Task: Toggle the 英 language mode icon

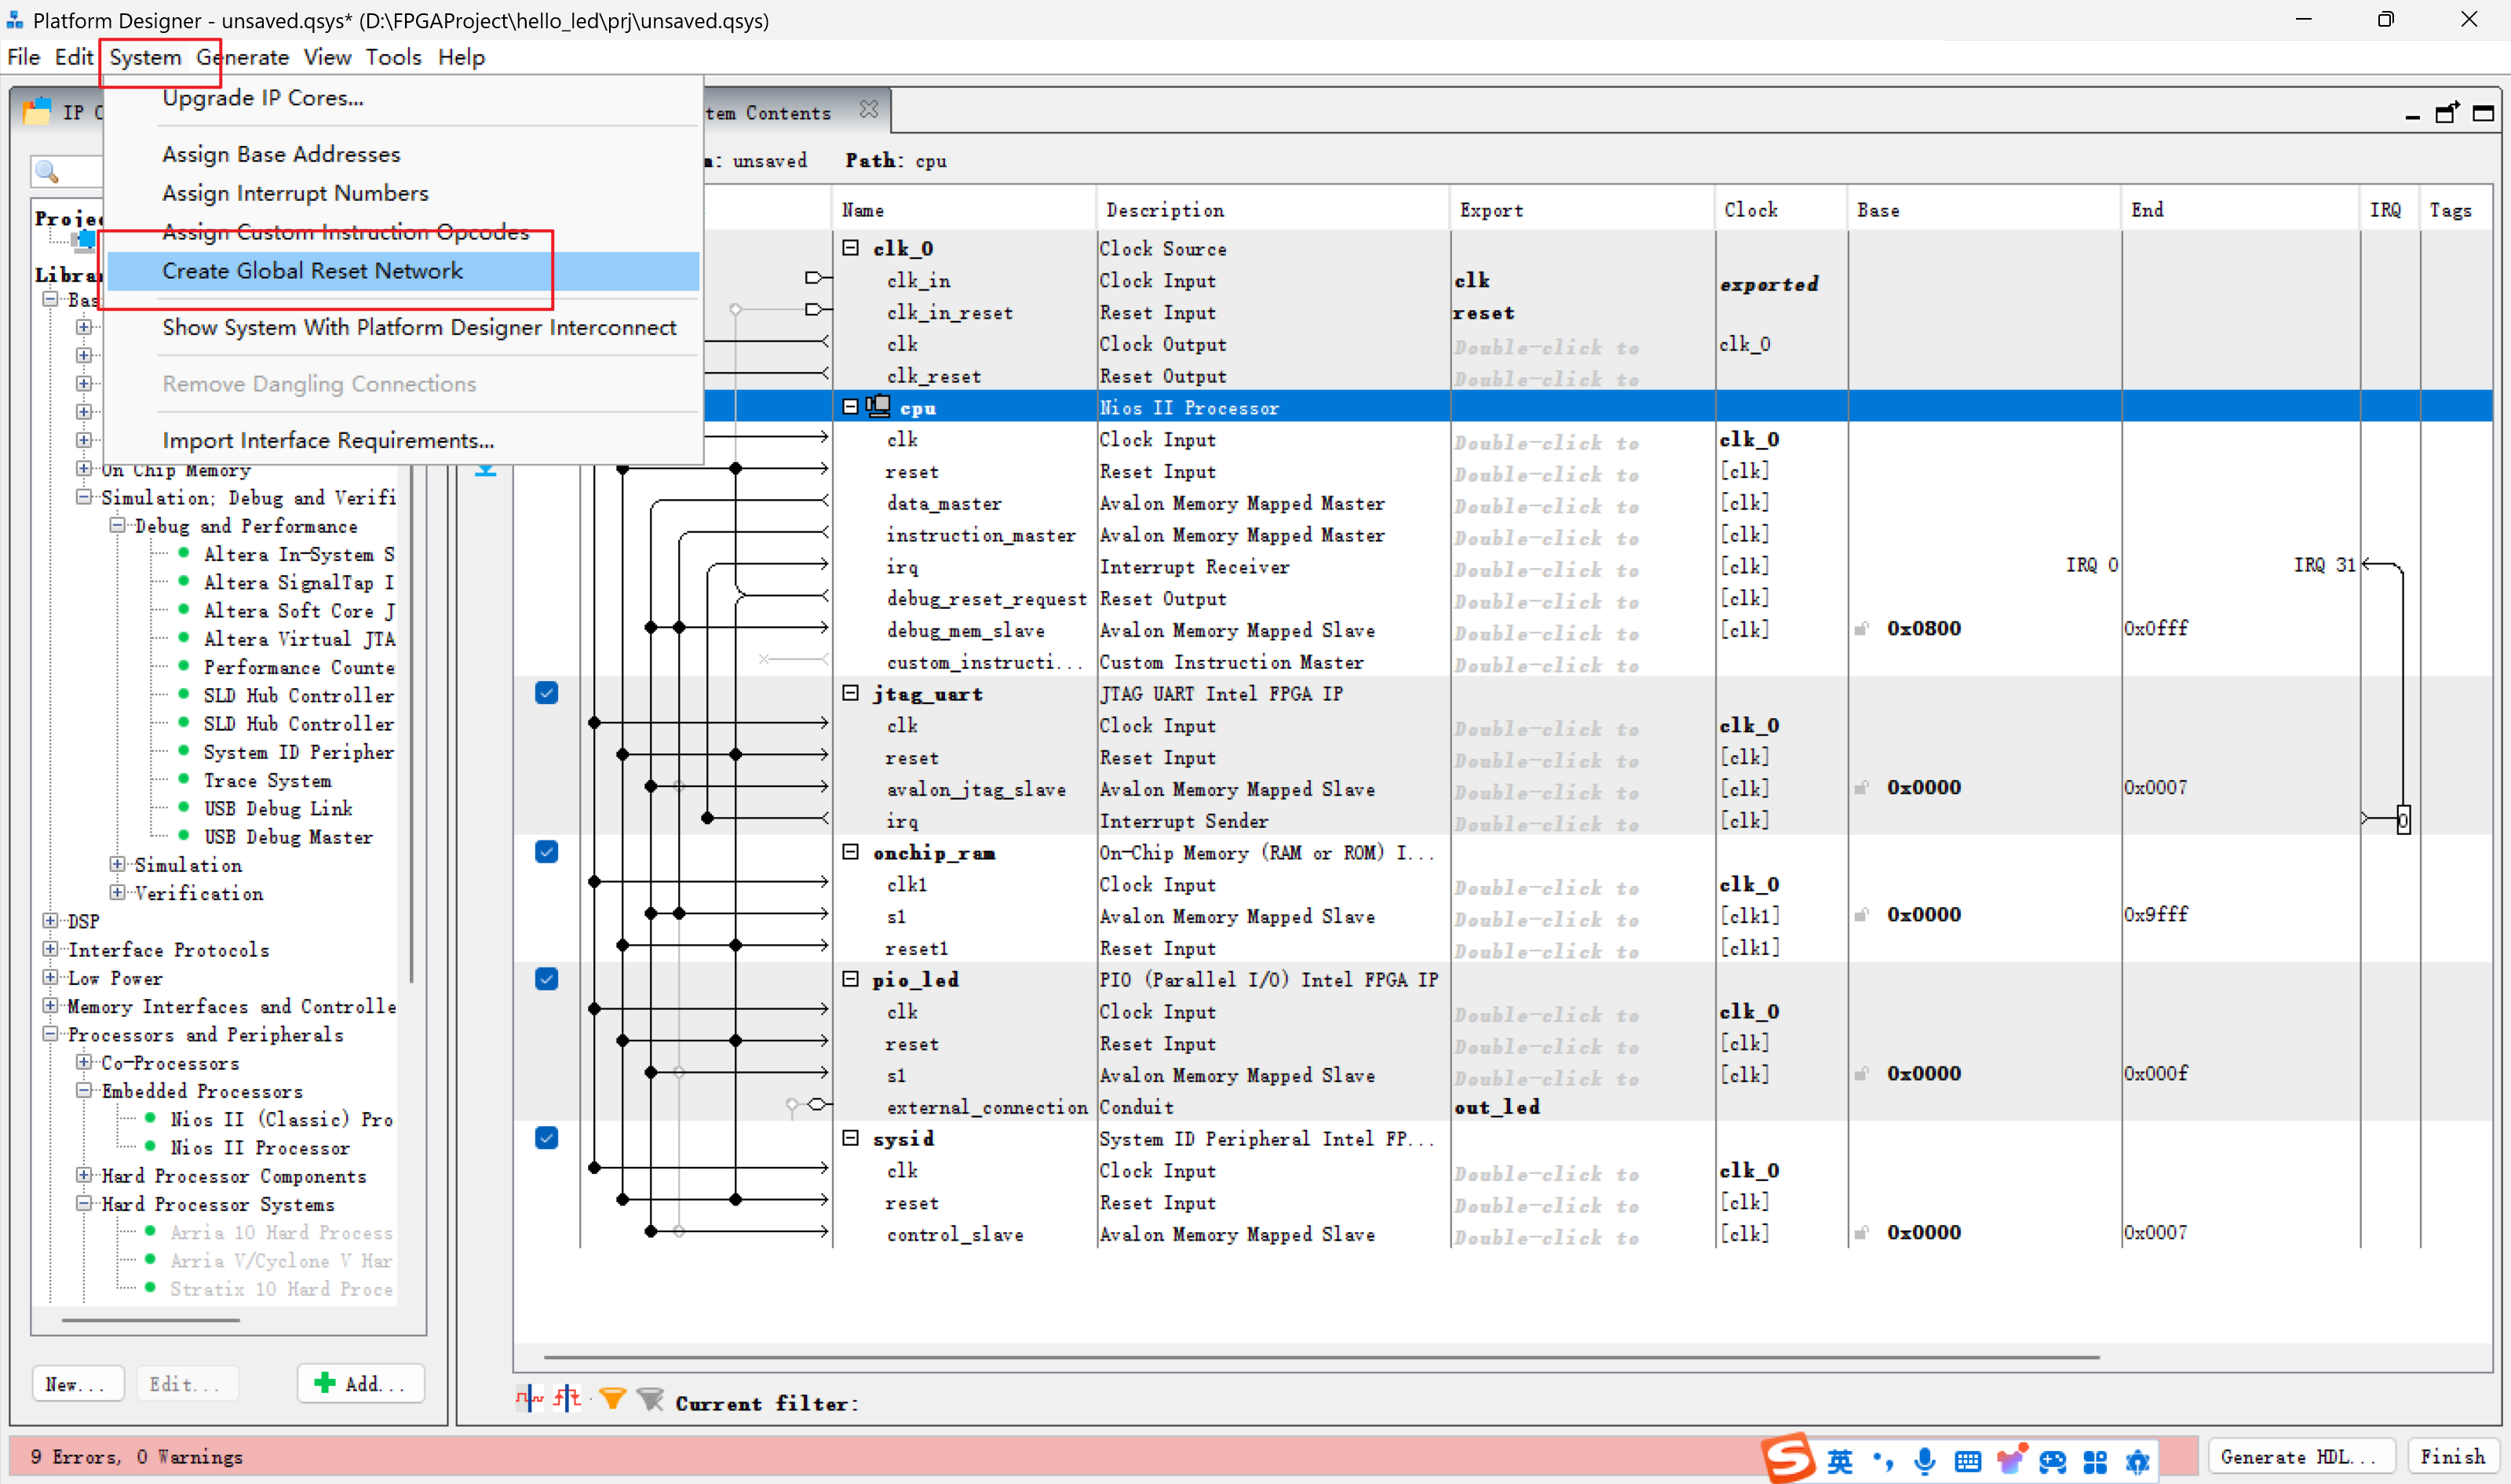Action: [x=1840, y=1461]
